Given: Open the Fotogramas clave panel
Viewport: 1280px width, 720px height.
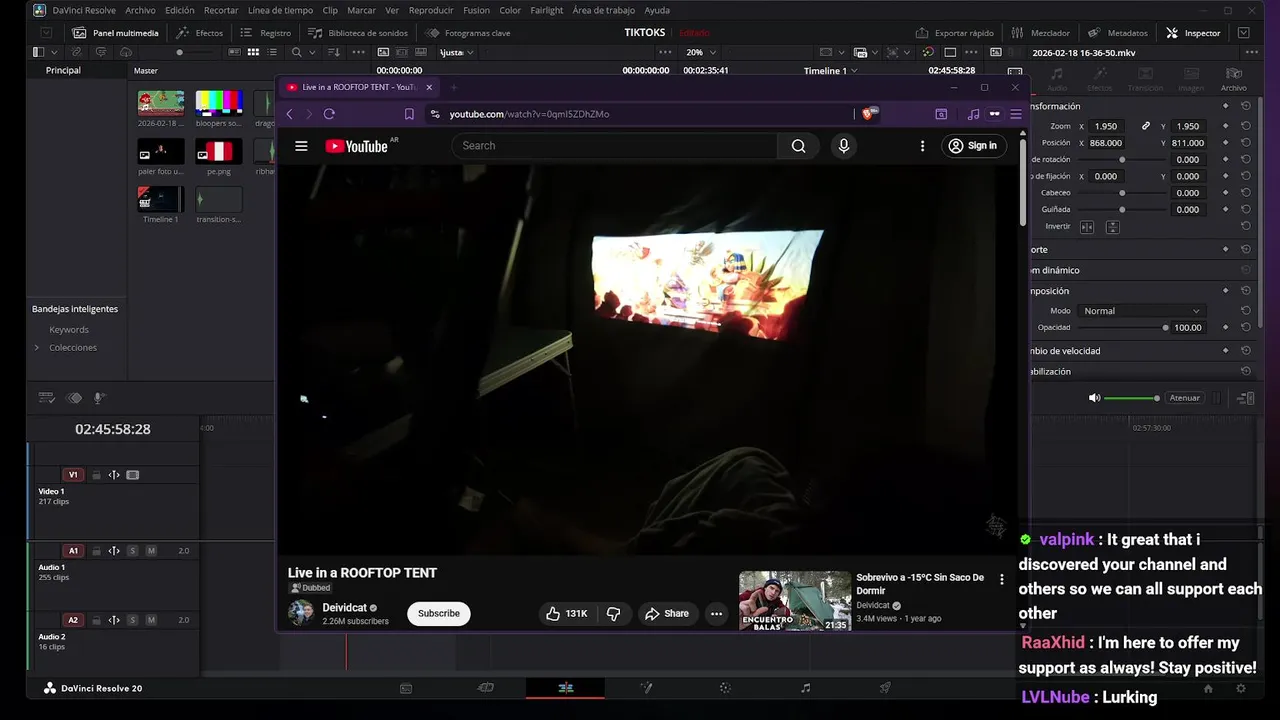Looking at the screenshot, I should click(x=468, y=33).
